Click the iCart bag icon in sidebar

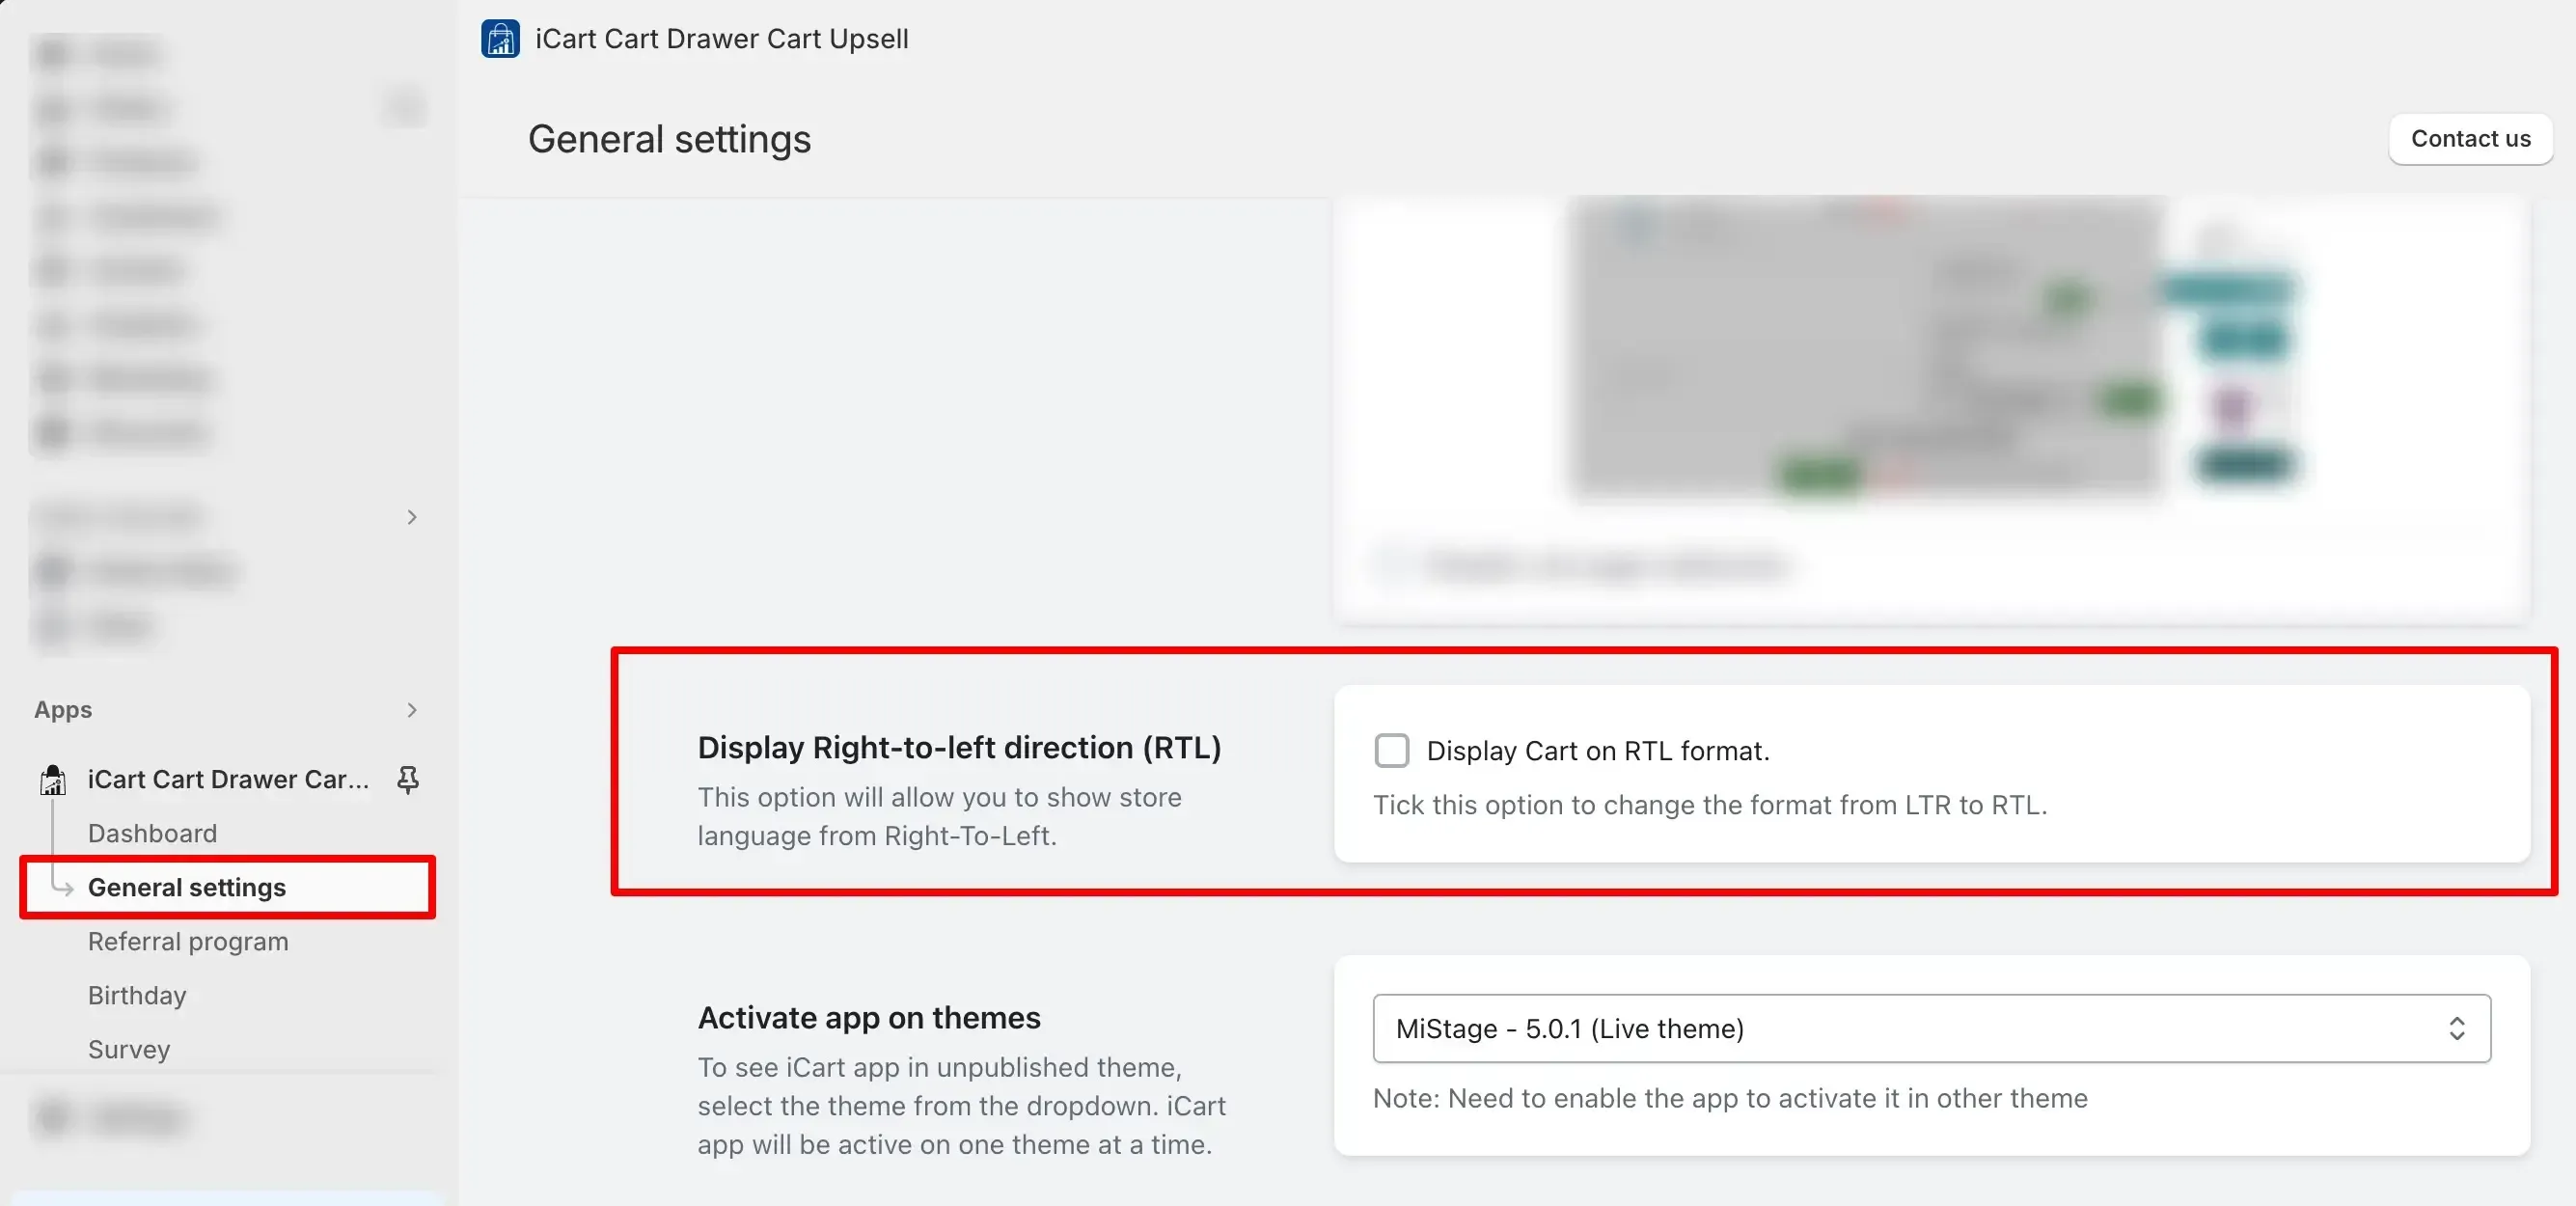click(x=53, y=779)
